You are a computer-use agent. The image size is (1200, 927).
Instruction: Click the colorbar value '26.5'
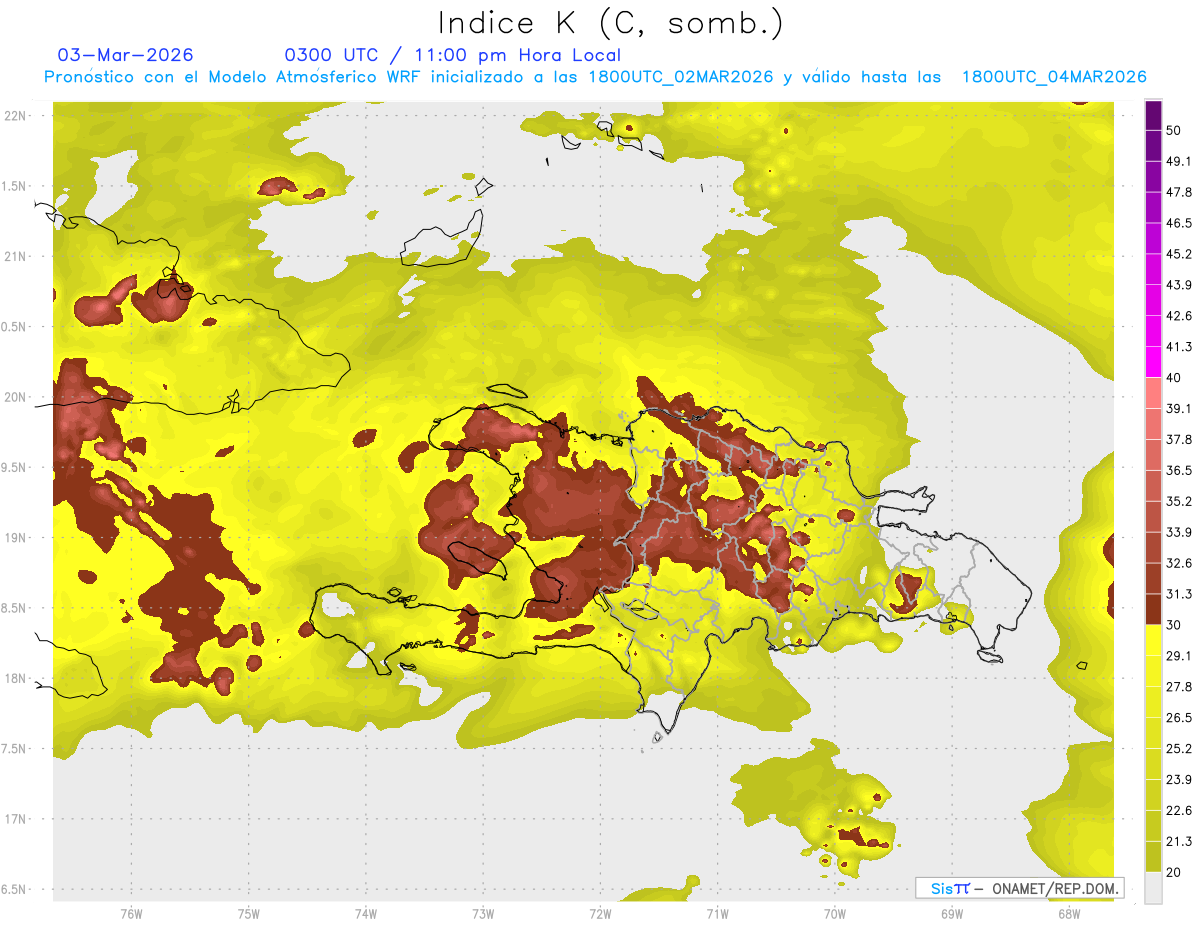(1178, 717)
